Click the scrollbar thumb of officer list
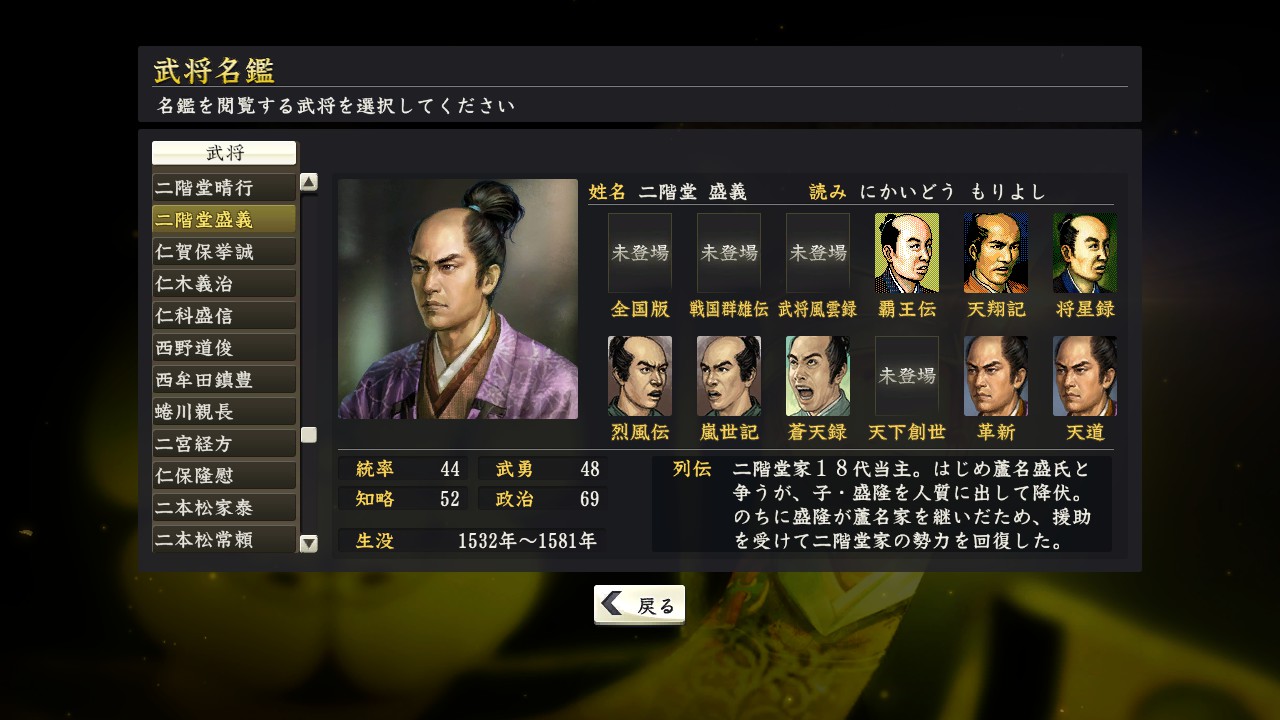The height and width of the screenshot is (720, 1280). (309, 435)
